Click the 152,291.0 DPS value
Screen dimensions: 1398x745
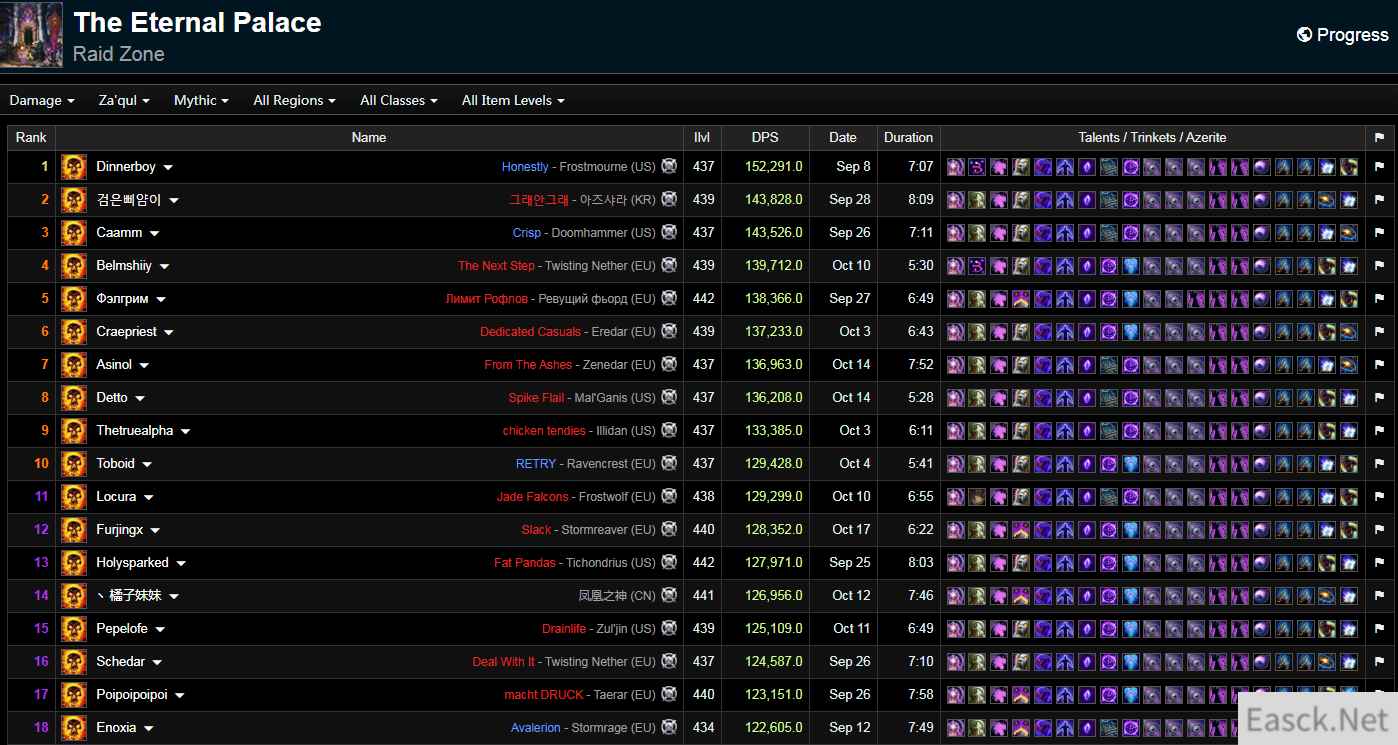774,167
